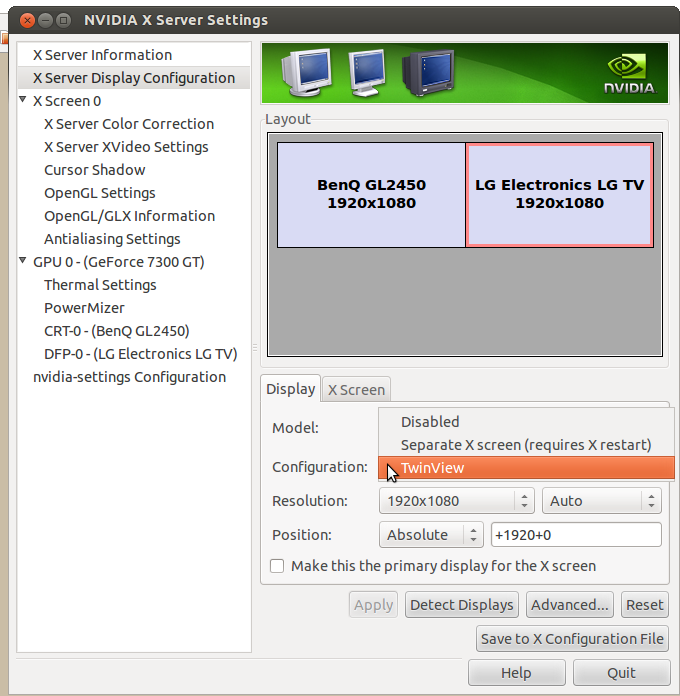Image resolution: width=680 pixels, height=696 pixels.
Task: Enable 'Make this the primary display' checkbox
Action: click(x=278, y=566)
